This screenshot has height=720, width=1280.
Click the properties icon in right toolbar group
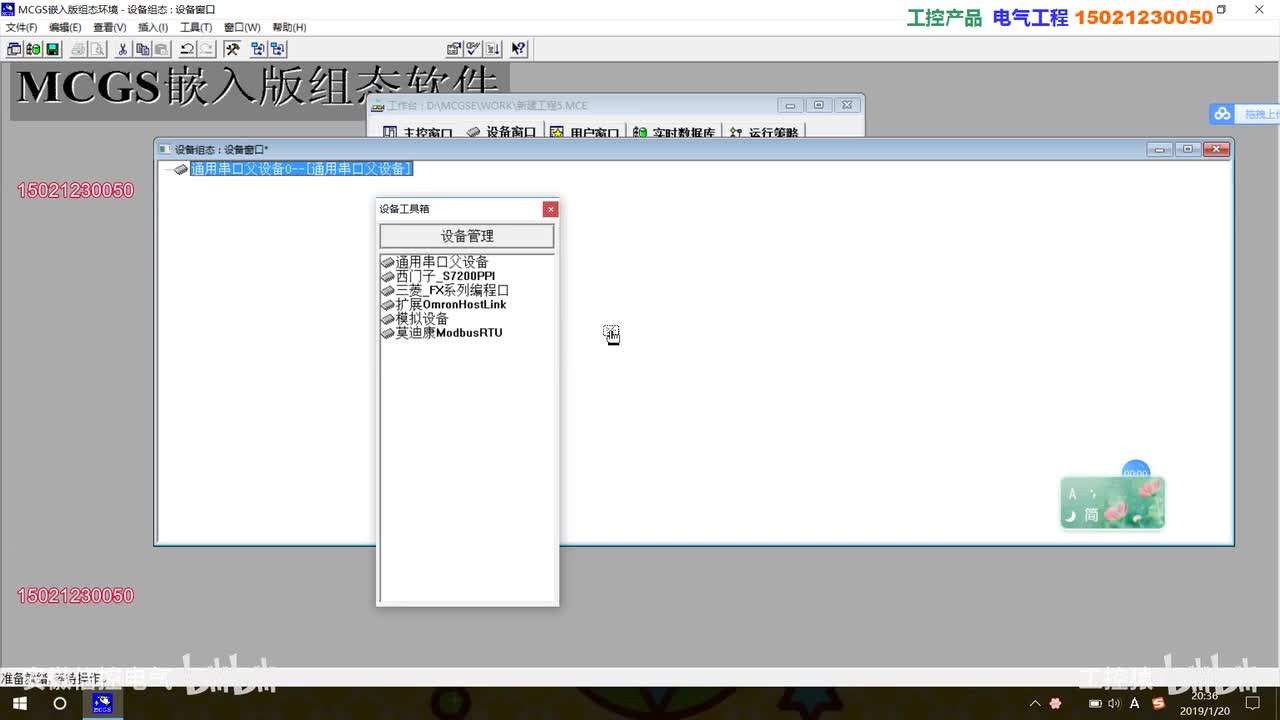tap(454, 48)
